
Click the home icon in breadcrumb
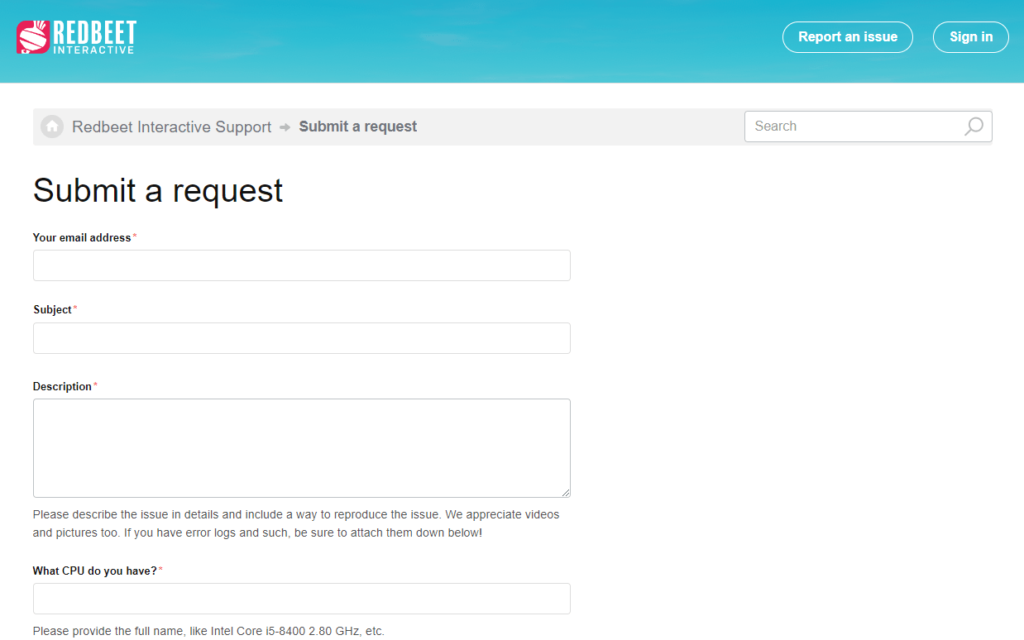point(52,126)
